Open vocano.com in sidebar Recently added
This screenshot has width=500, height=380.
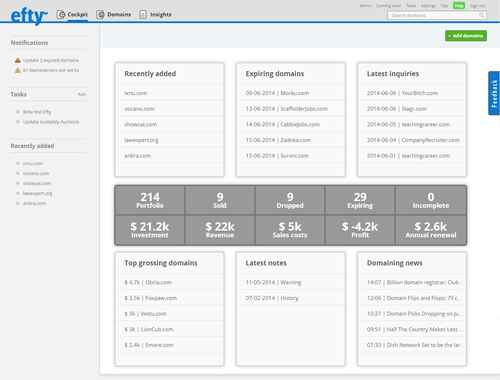point(36,173)
